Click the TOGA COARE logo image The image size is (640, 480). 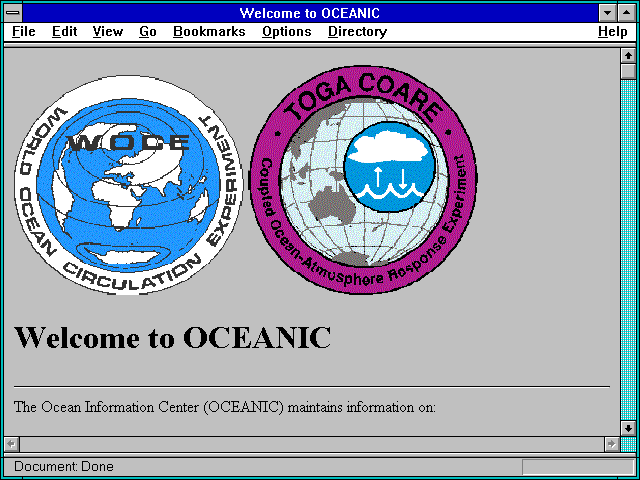(x=363, y=180)
